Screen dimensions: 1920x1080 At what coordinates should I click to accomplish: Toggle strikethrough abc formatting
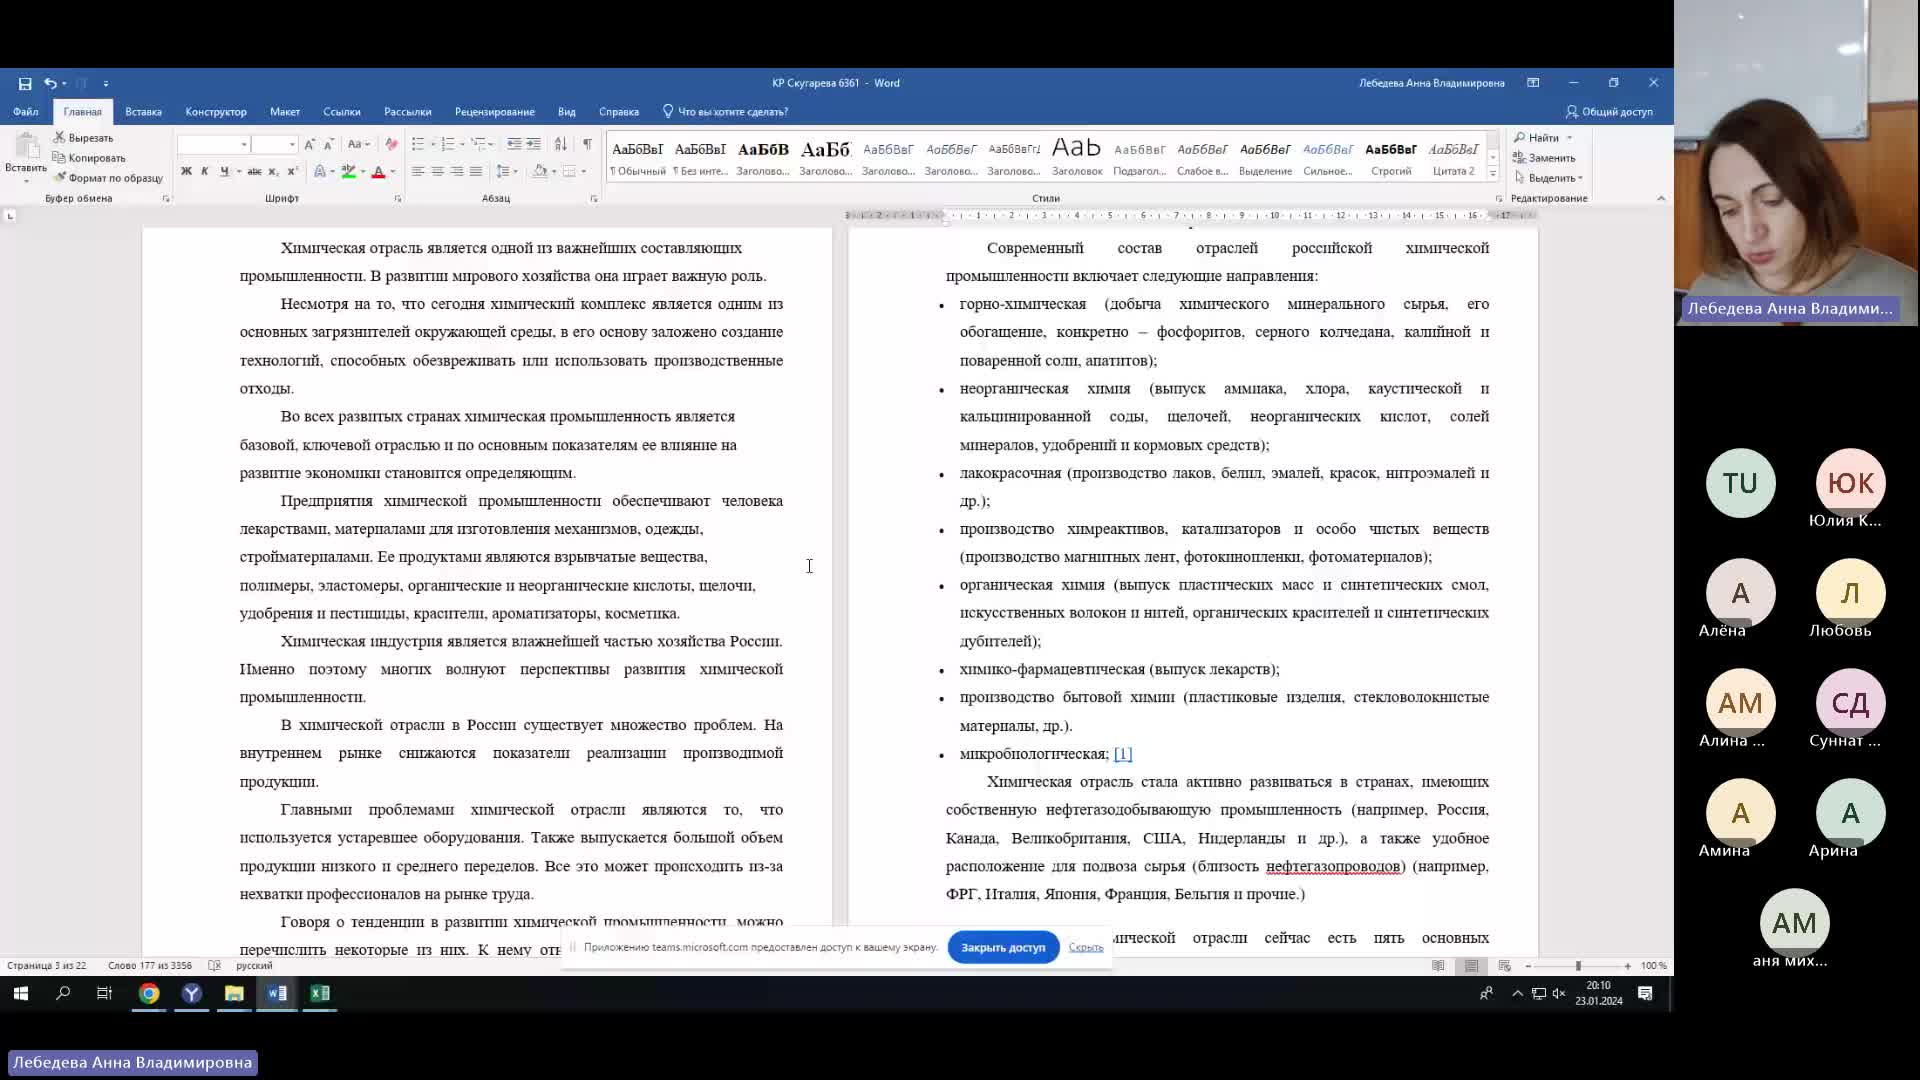click(254, 172)
